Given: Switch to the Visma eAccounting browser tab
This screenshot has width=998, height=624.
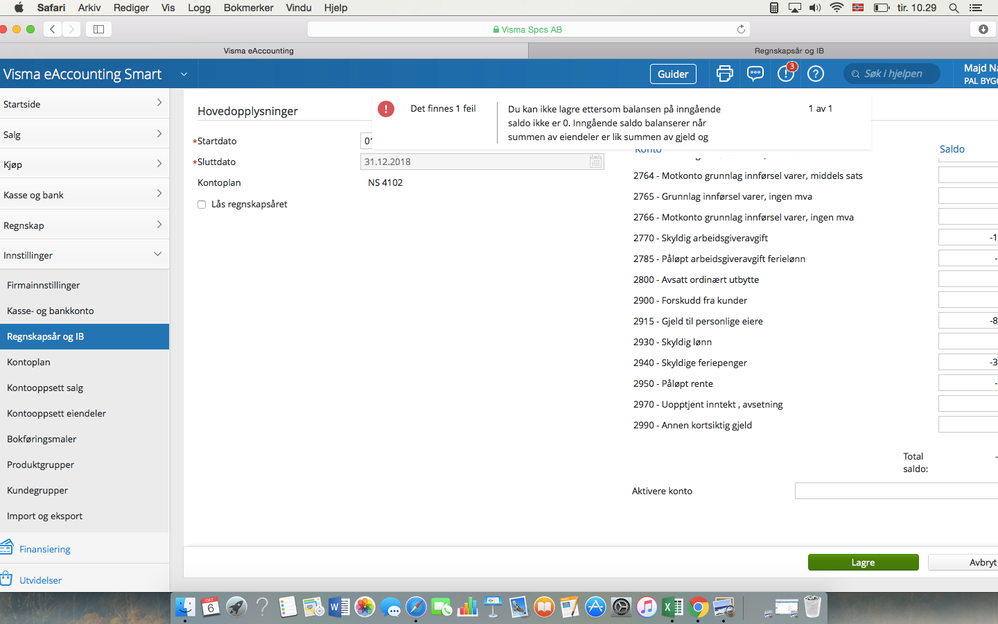Looking at the screenshot, I should [258, 51].
